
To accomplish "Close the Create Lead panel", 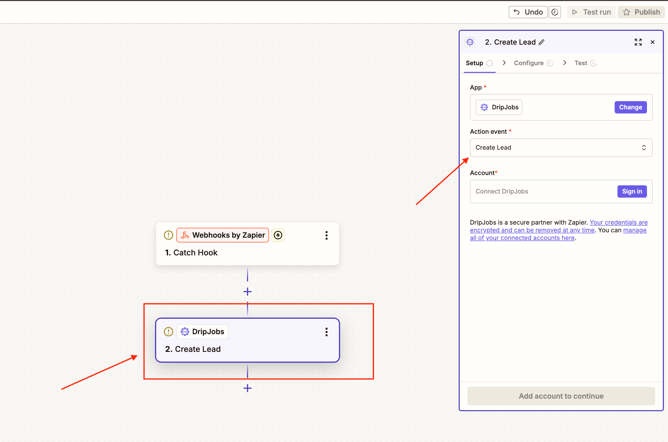I will pyautogui.click(x=653, y=42).
